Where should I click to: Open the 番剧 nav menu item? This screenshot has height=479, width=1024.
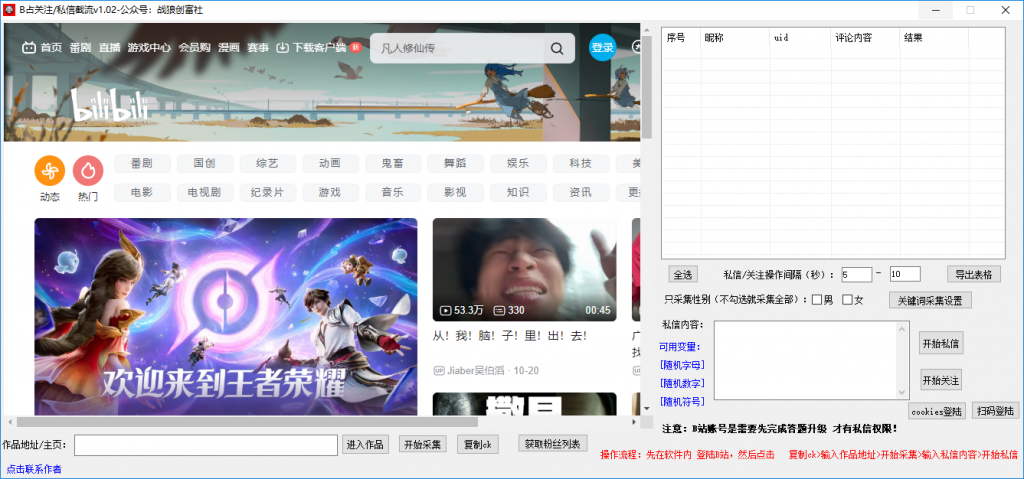coord(80,48)
